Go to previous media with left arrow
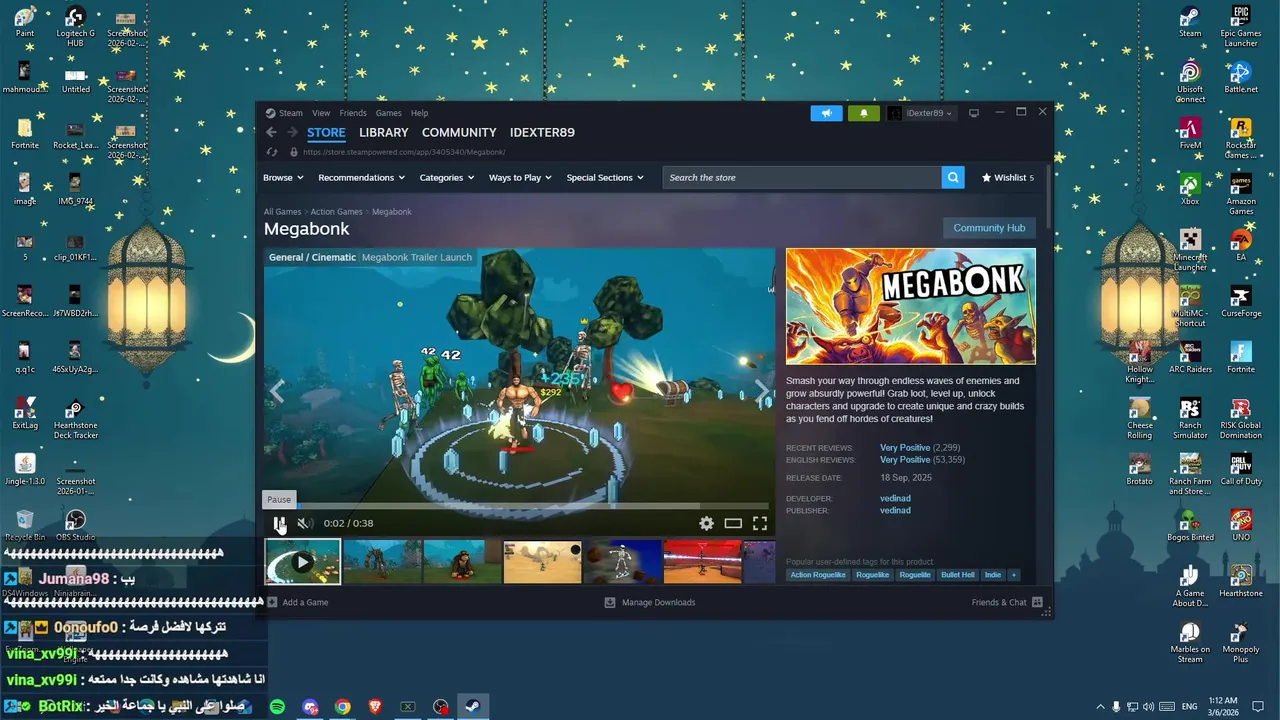This screenshot has width=1280, height=720. click(x=277, y=392)
